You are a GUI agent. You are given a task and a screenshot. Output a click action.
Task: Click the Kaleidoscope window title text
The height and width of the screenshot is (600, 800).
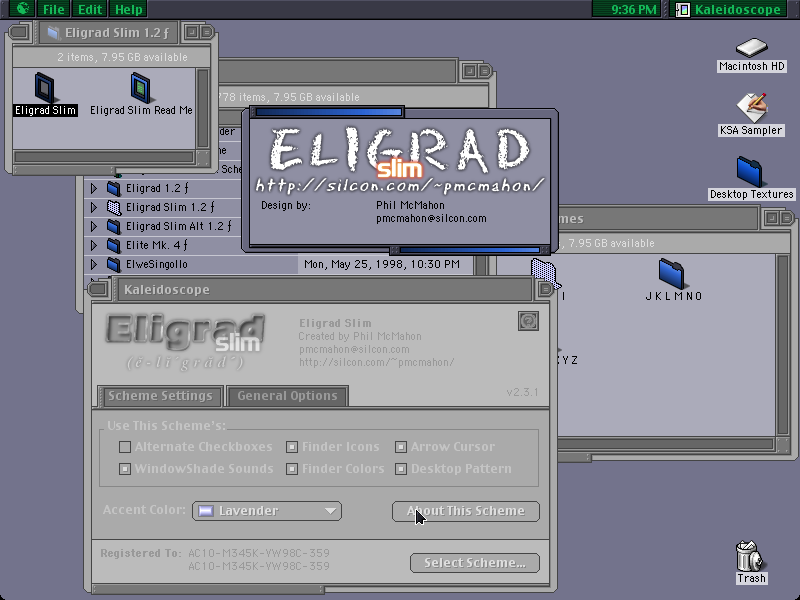[167, 290]
